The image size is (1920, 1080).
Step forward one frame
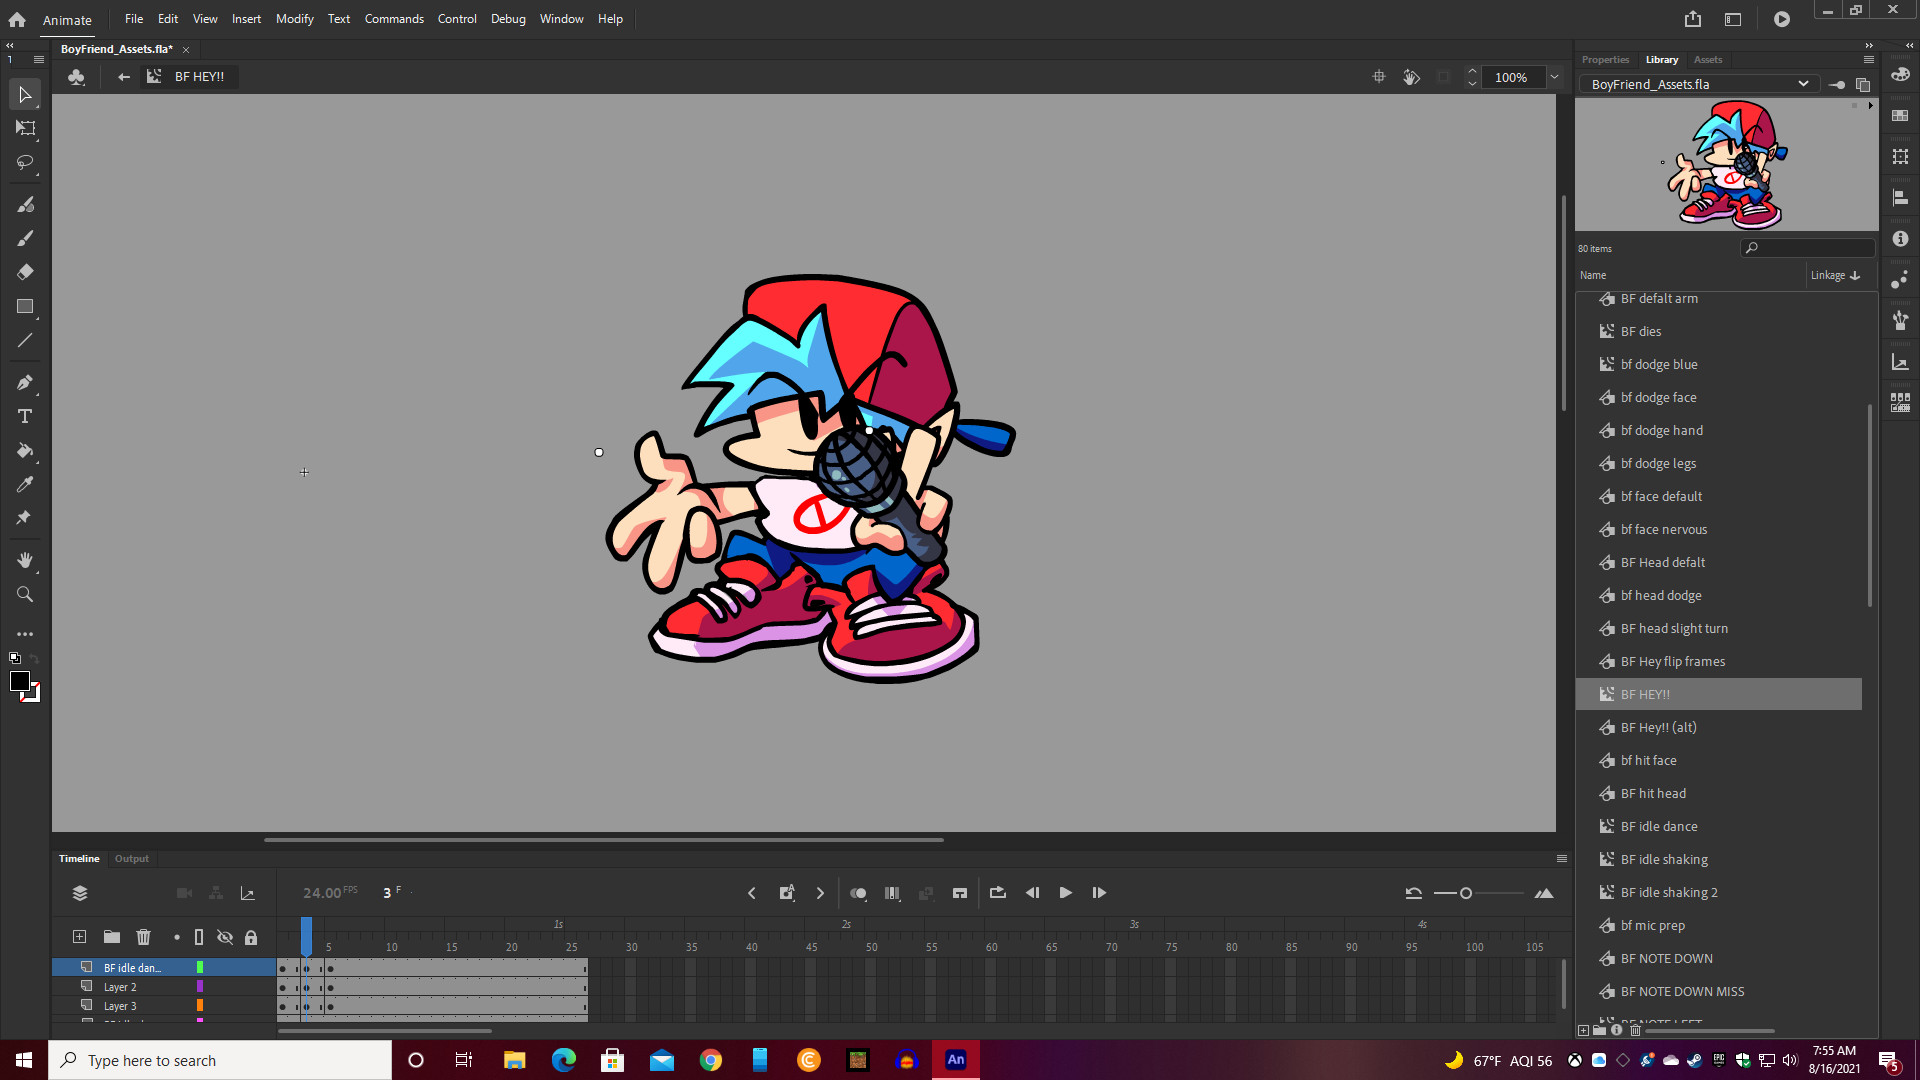(x=1099, y=893)
